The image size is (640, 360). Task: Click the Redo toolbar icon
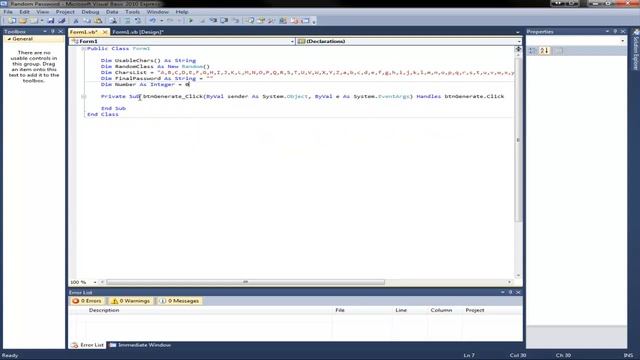[x=170, y=20]
